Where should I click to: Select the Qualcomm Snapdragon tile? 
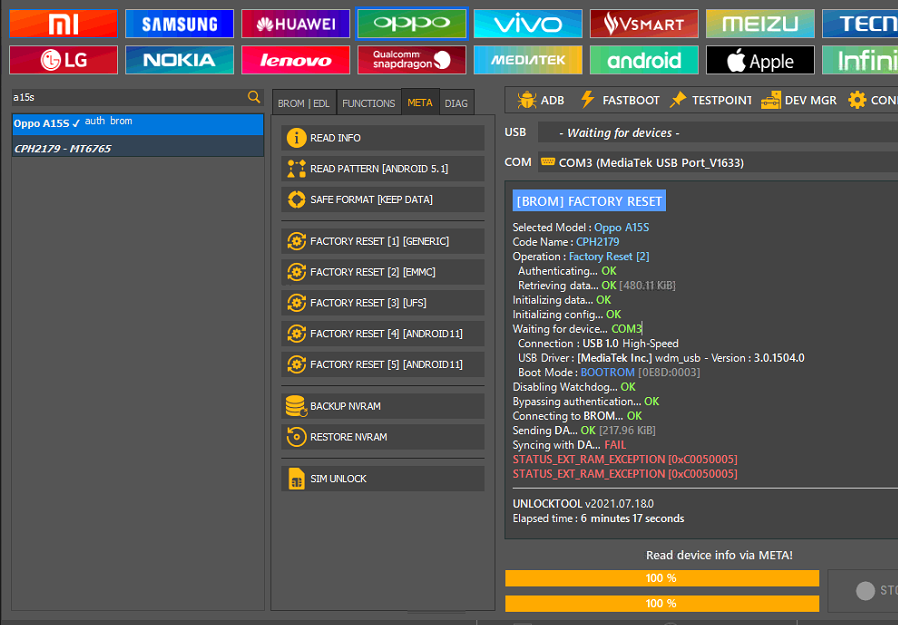pyautogui.click(x=412, y=60)
